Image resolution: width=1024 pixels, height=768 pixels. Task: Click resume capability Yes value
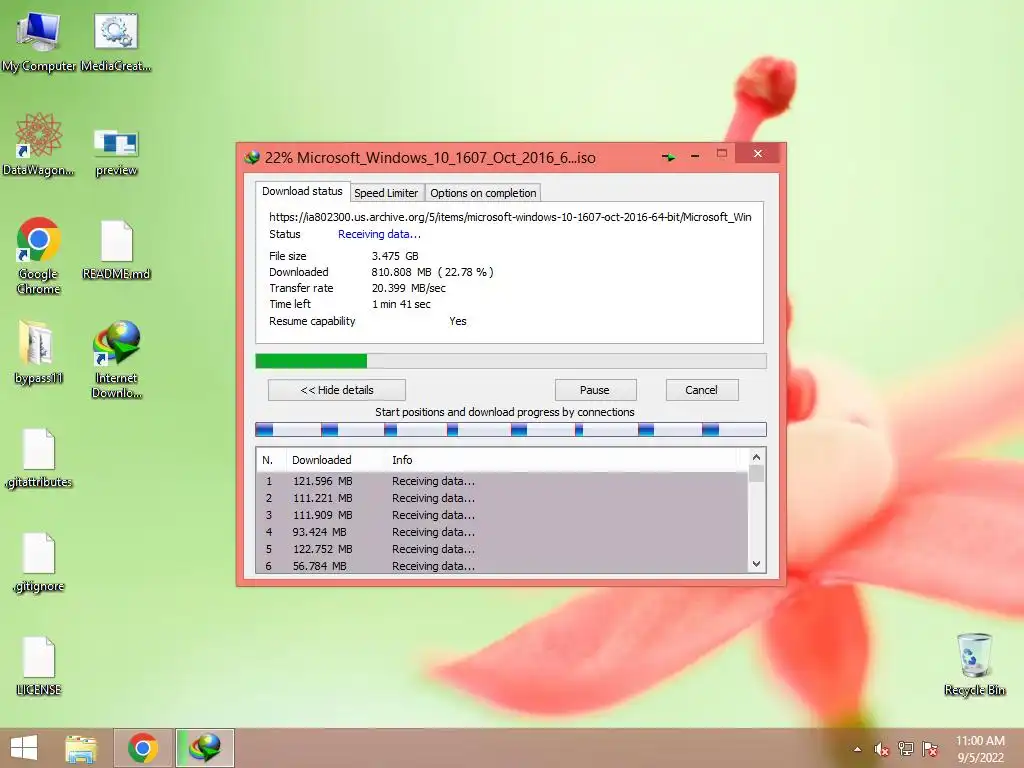click(x=458, y=321)
